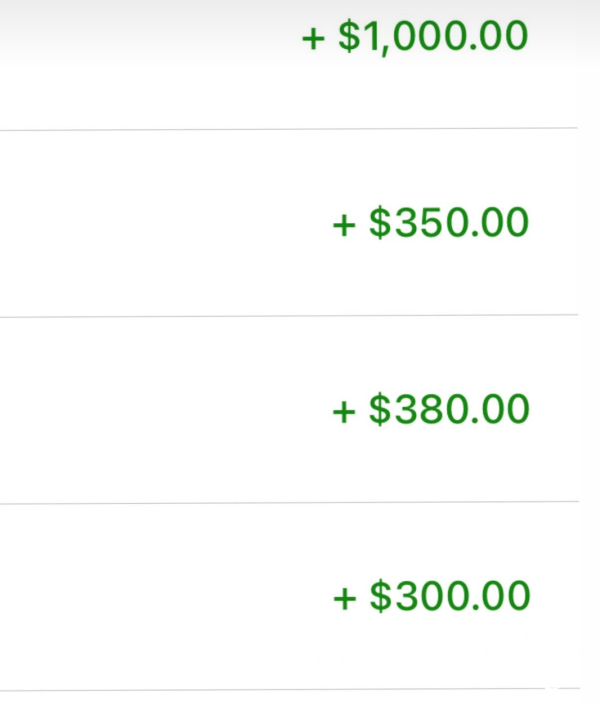The width and height of the screenshot is (600, 705).
Task: Click the divider line below the $300.00 row
Action: pos(290,689)
